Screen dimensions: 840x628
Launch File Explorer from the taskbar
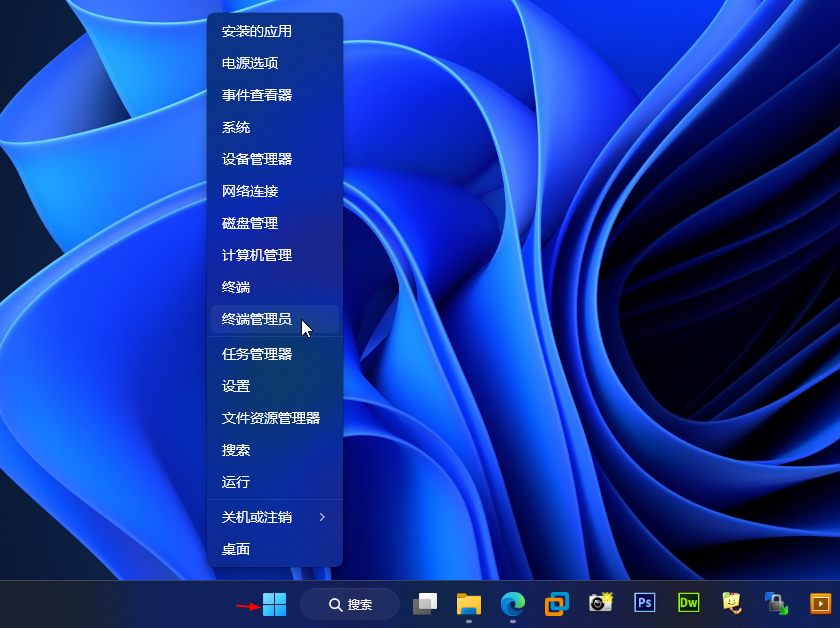pos(469,604)
